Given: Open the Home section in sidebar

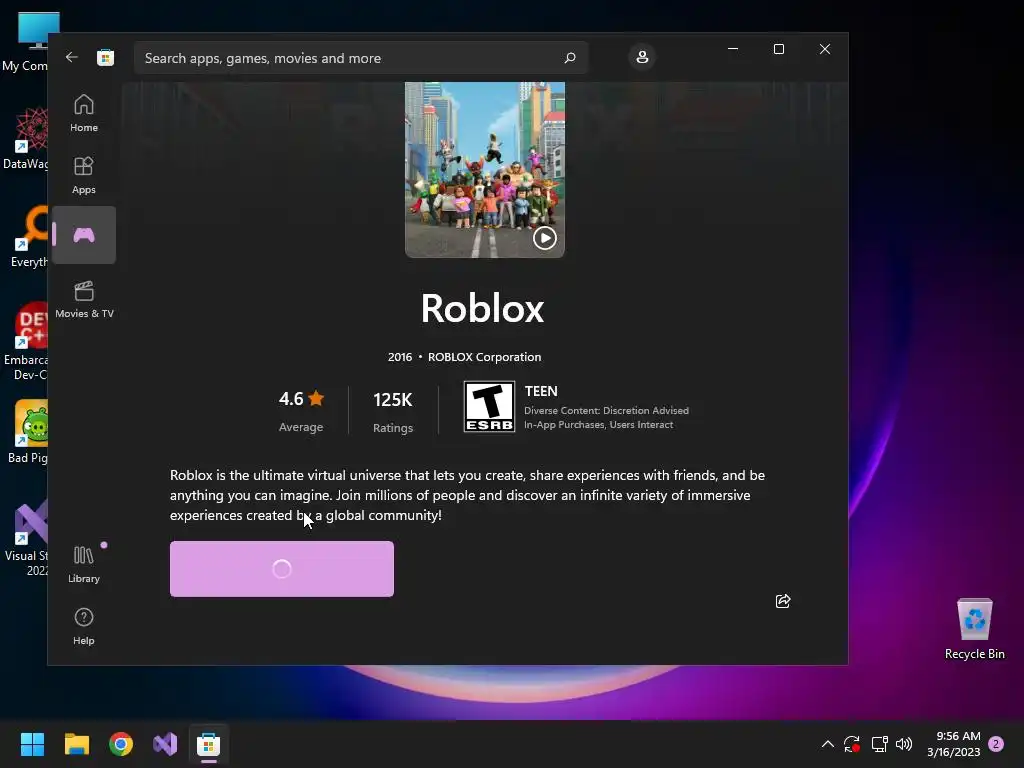Looking at the screenshot, I should click(84, 113).
